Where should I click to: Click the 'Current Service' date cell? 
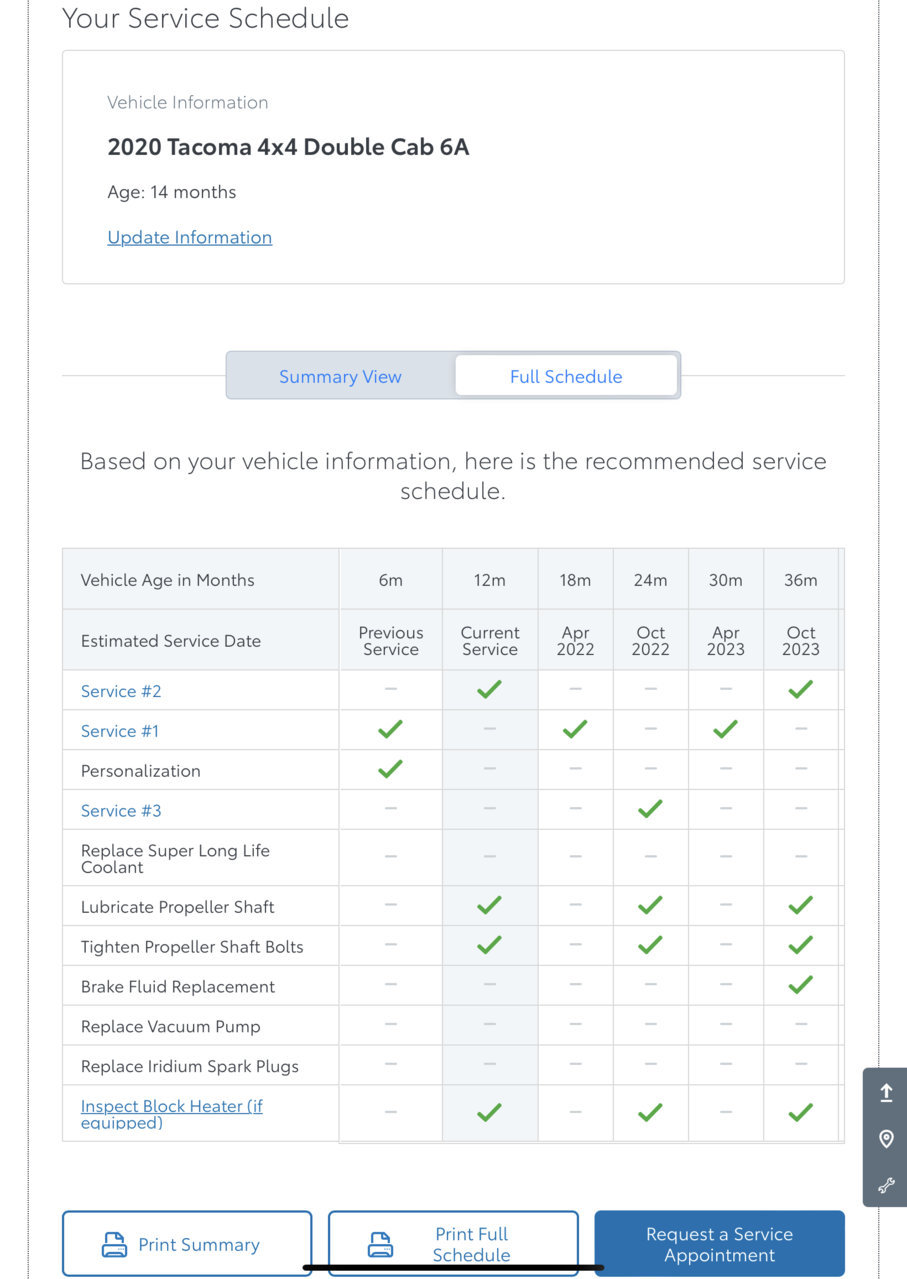coord(490,641)
